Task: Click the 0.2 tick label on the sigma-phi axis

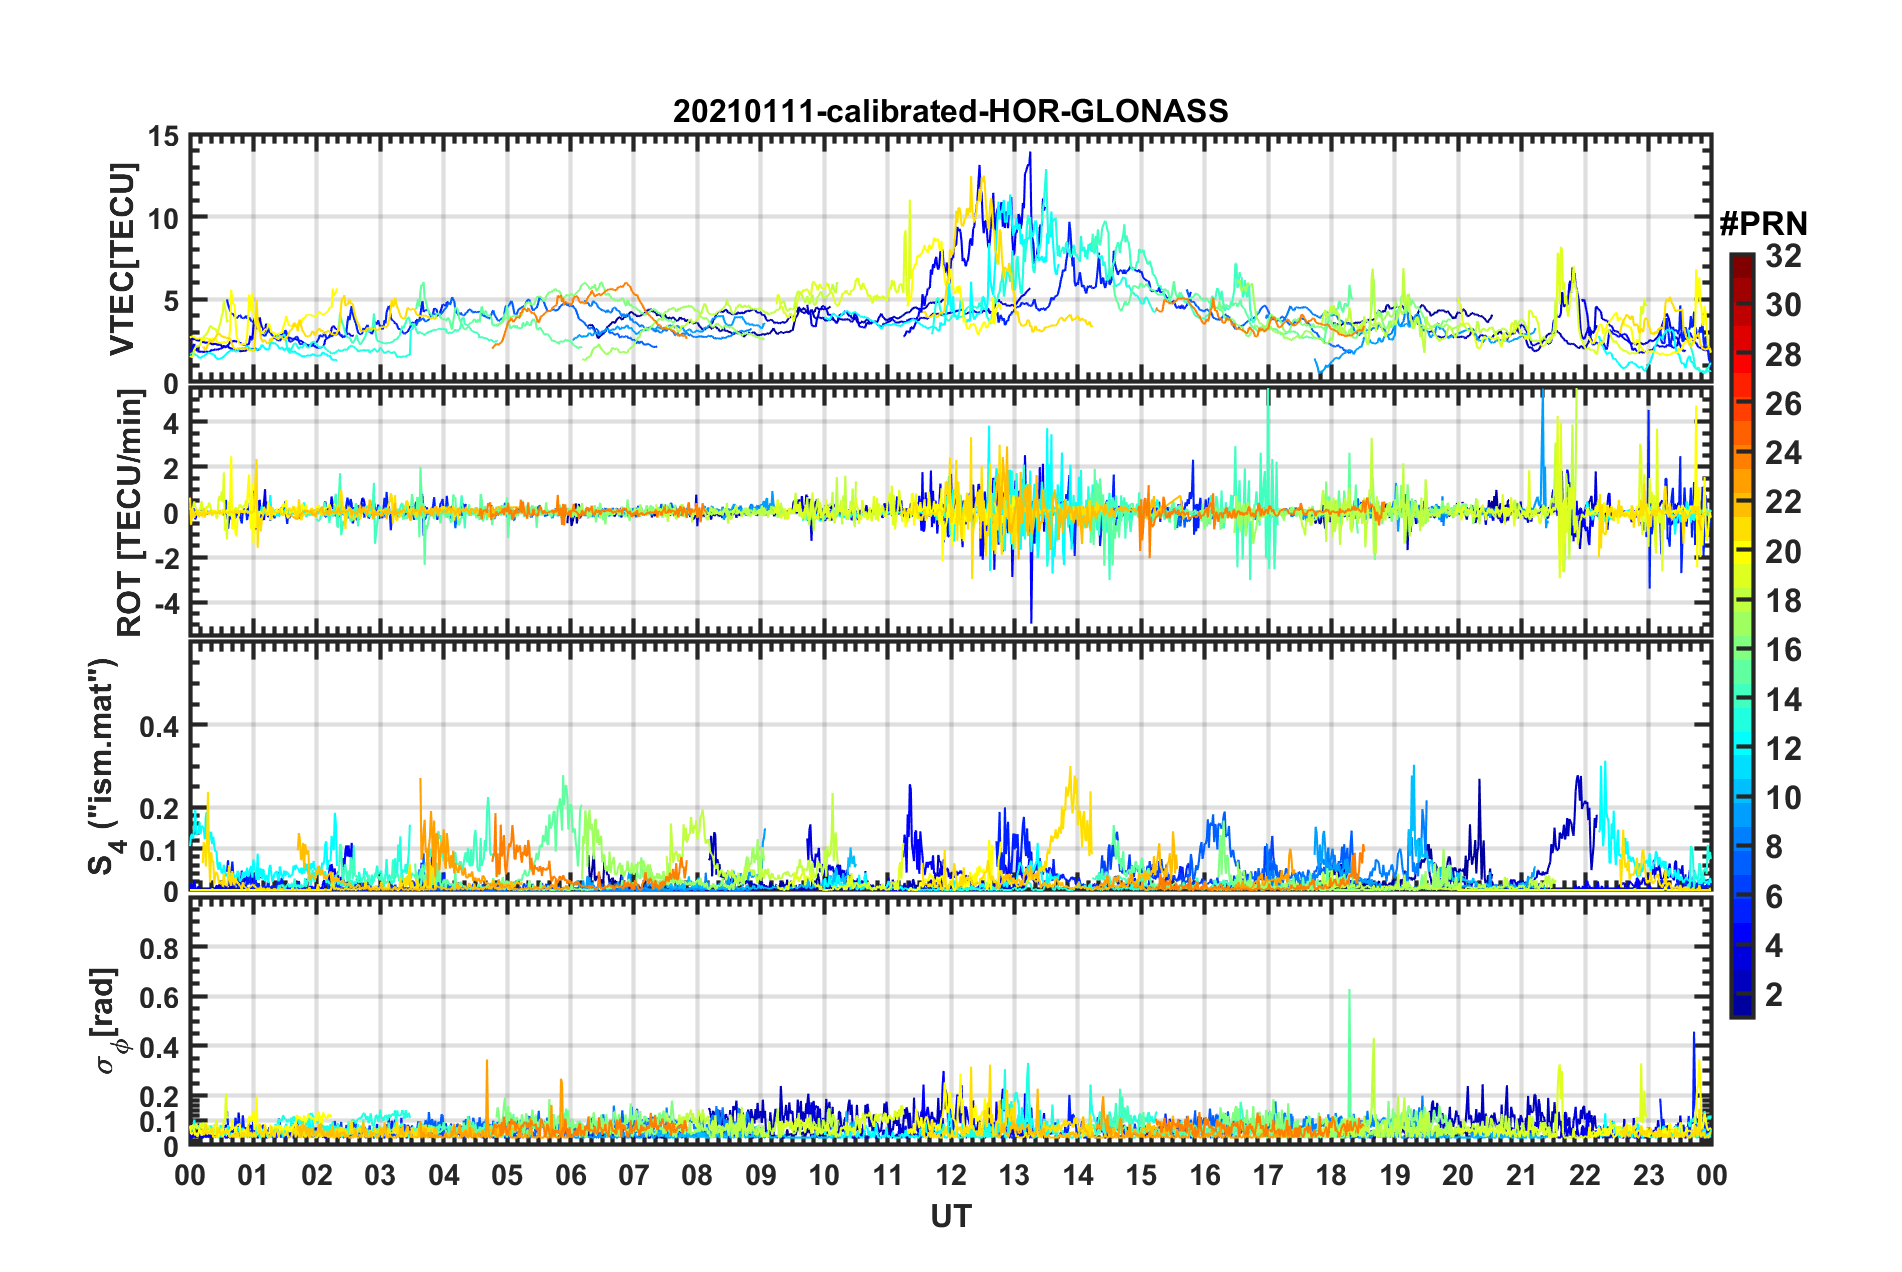Action: (159, 1097)
